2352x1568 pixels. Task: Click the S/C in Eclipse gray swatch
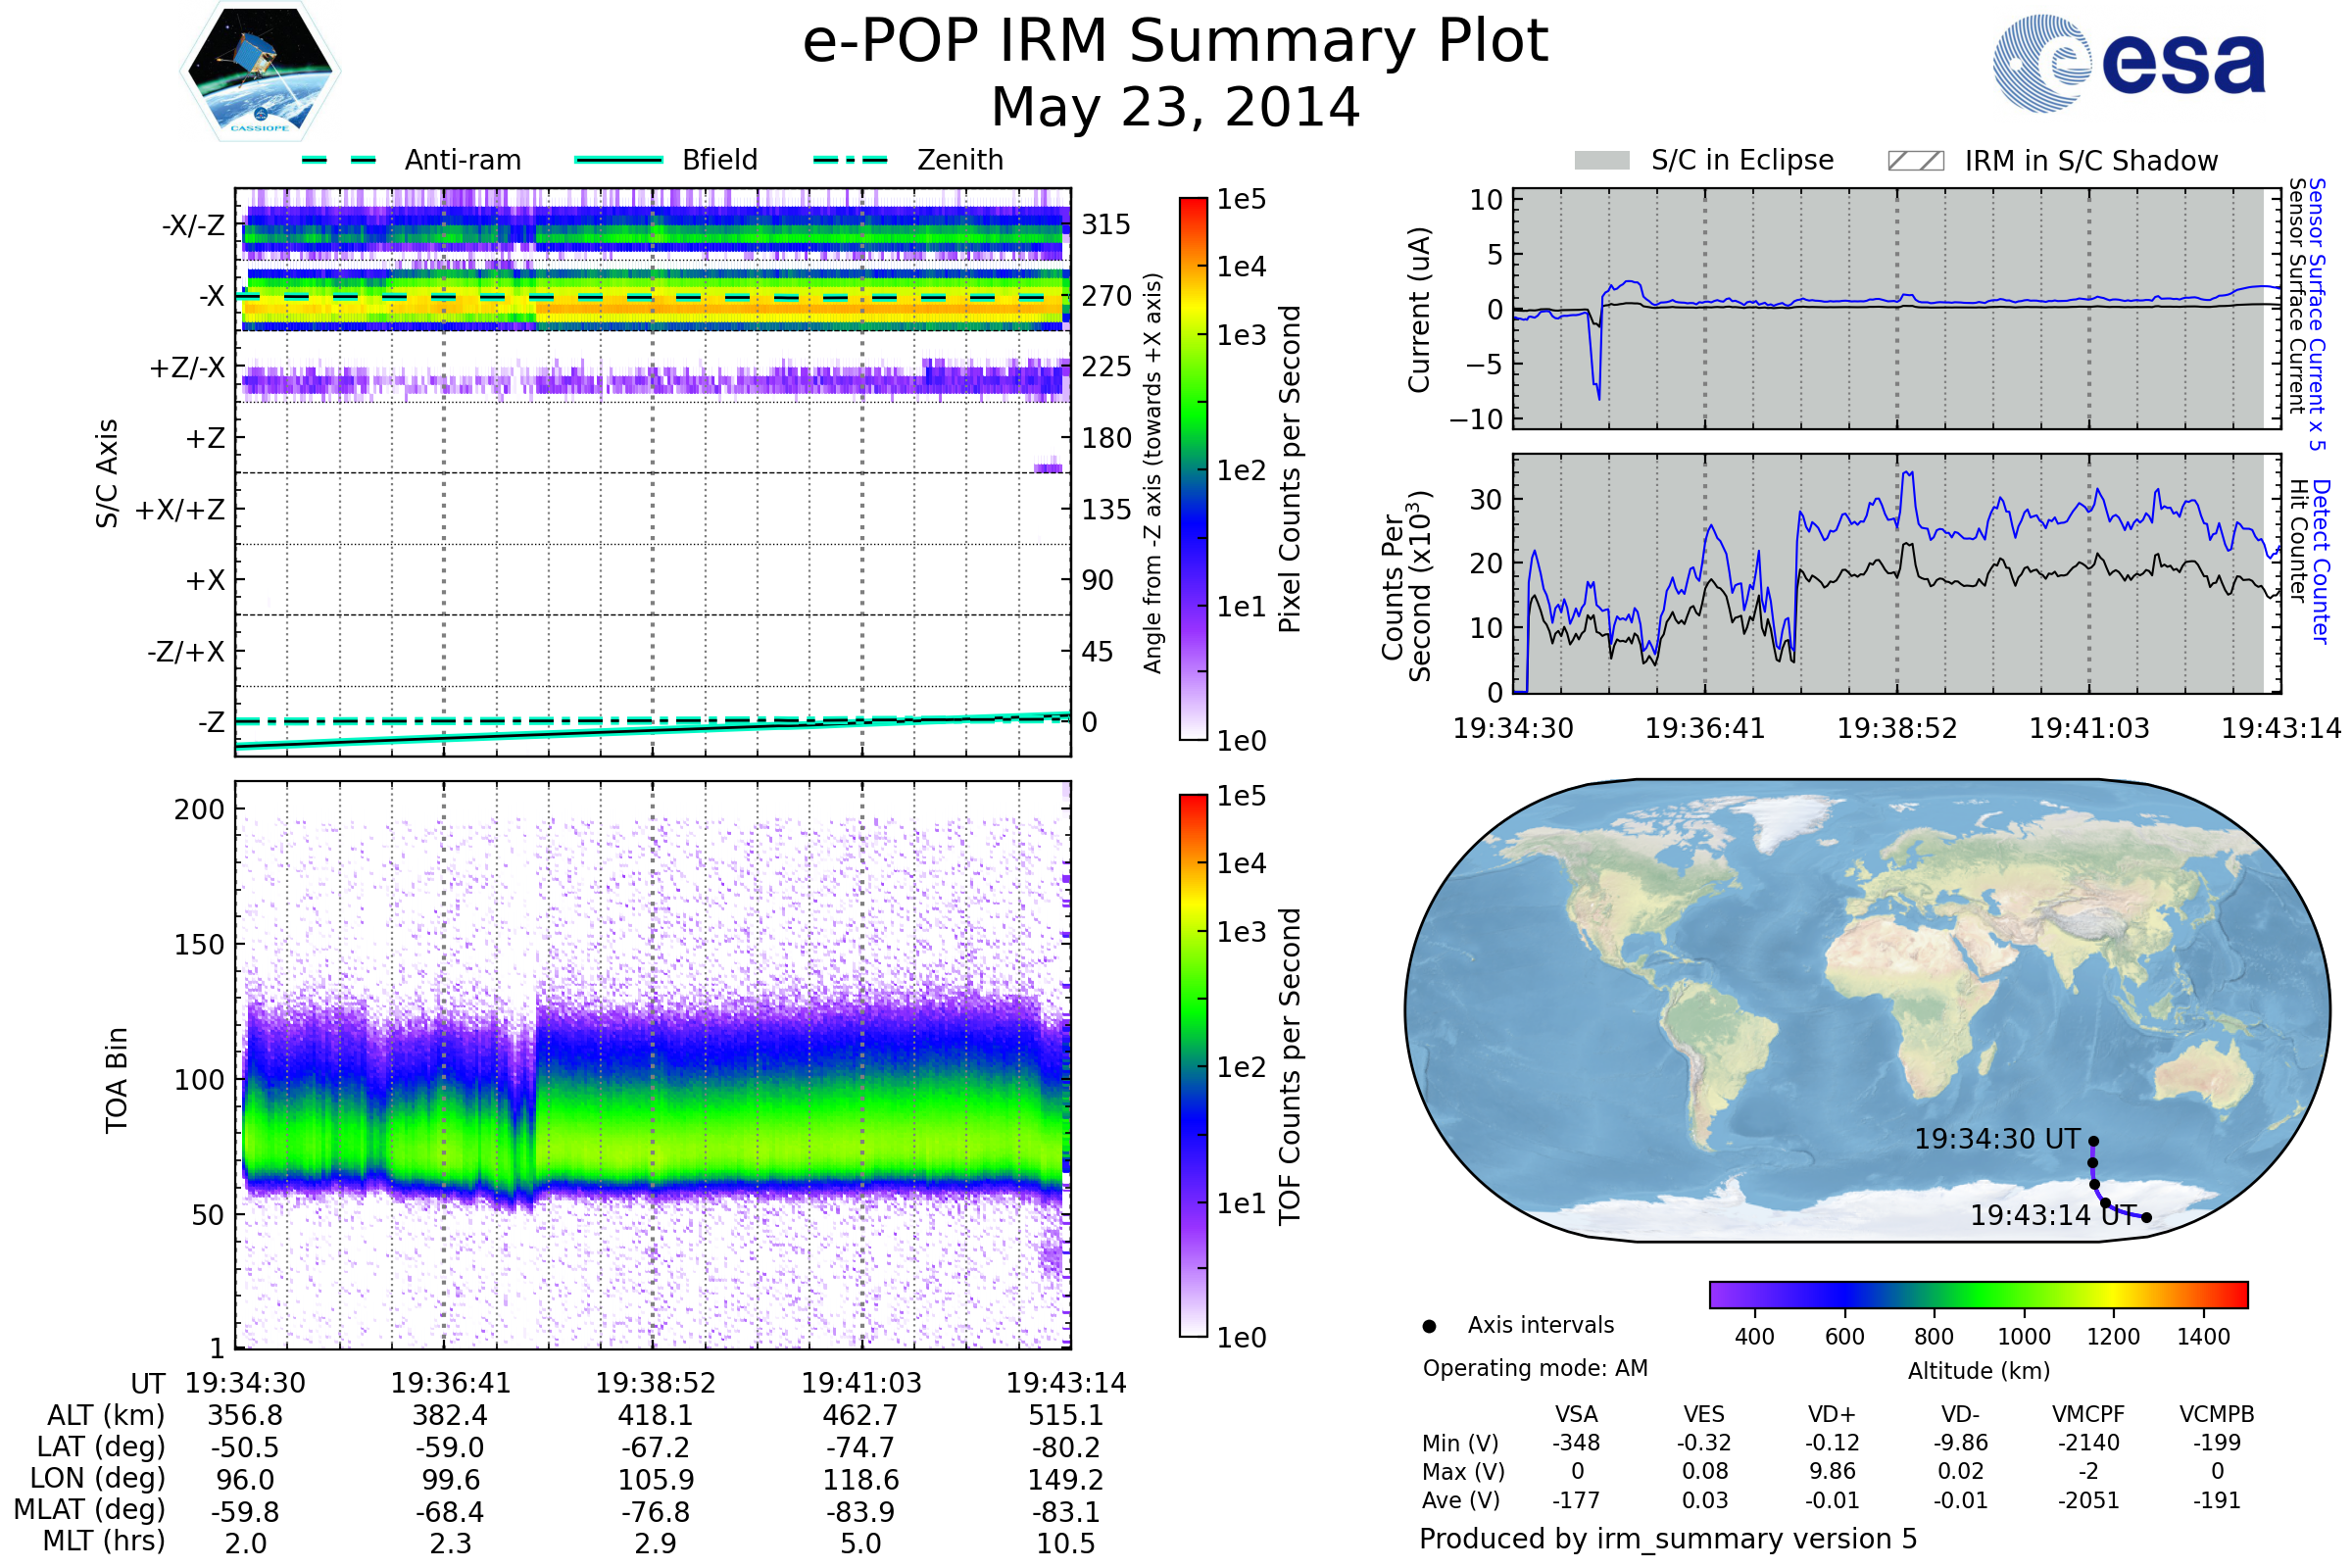pyautogui.click(x=1601, y=161)
